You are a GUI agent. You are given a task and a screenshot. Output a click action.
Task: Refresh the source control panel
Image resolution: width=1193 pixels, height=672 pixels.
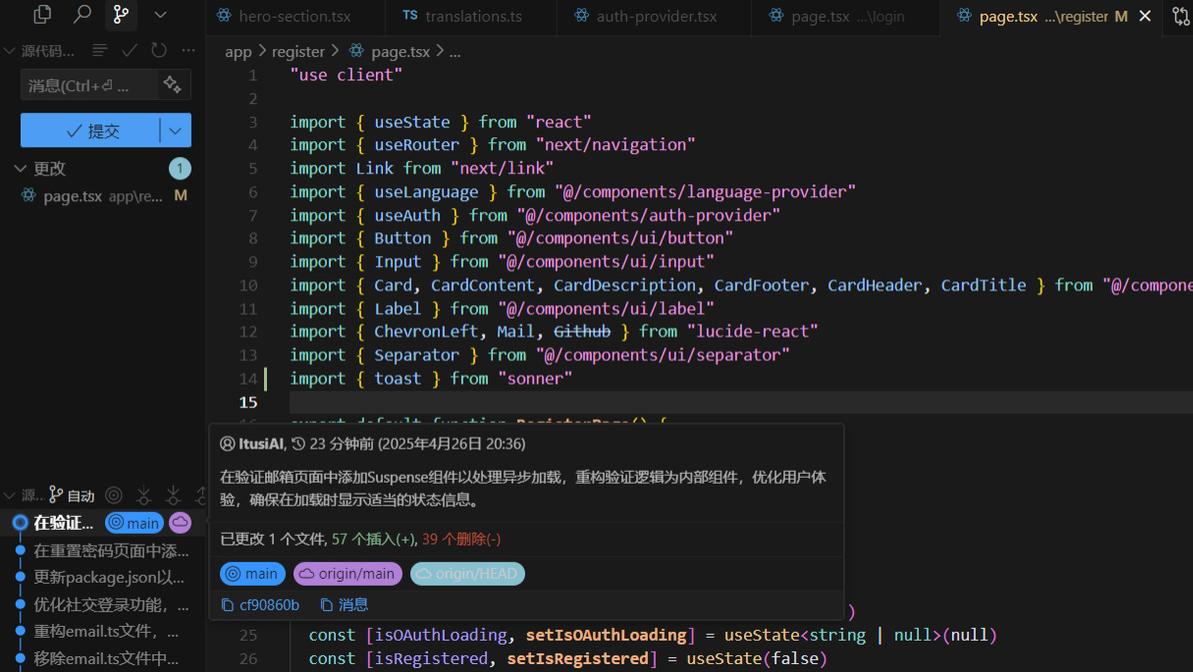pos(158,50)
